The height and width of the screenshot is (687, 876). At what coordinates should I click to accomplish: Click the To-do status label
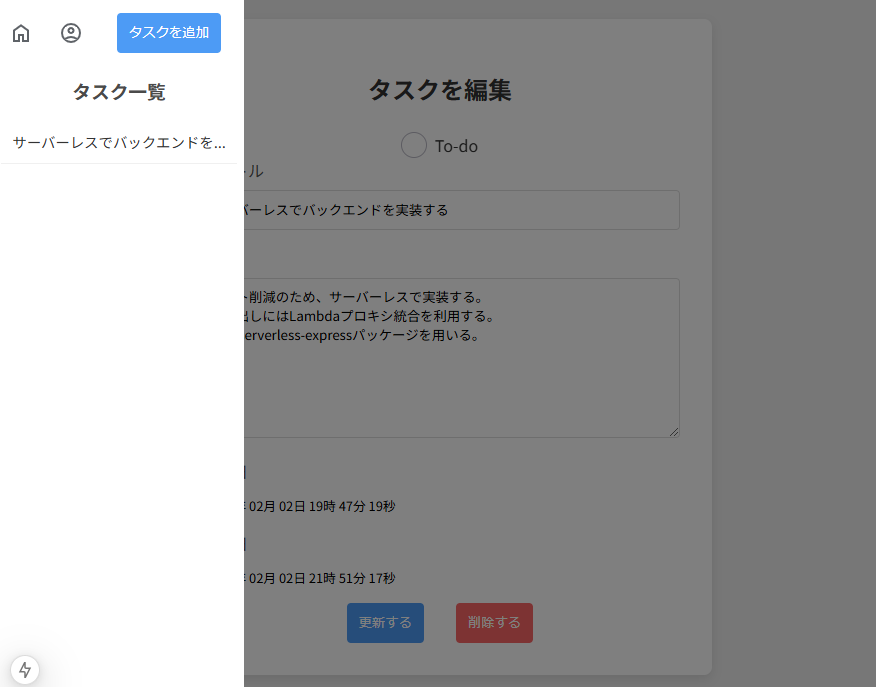[456, 146]
